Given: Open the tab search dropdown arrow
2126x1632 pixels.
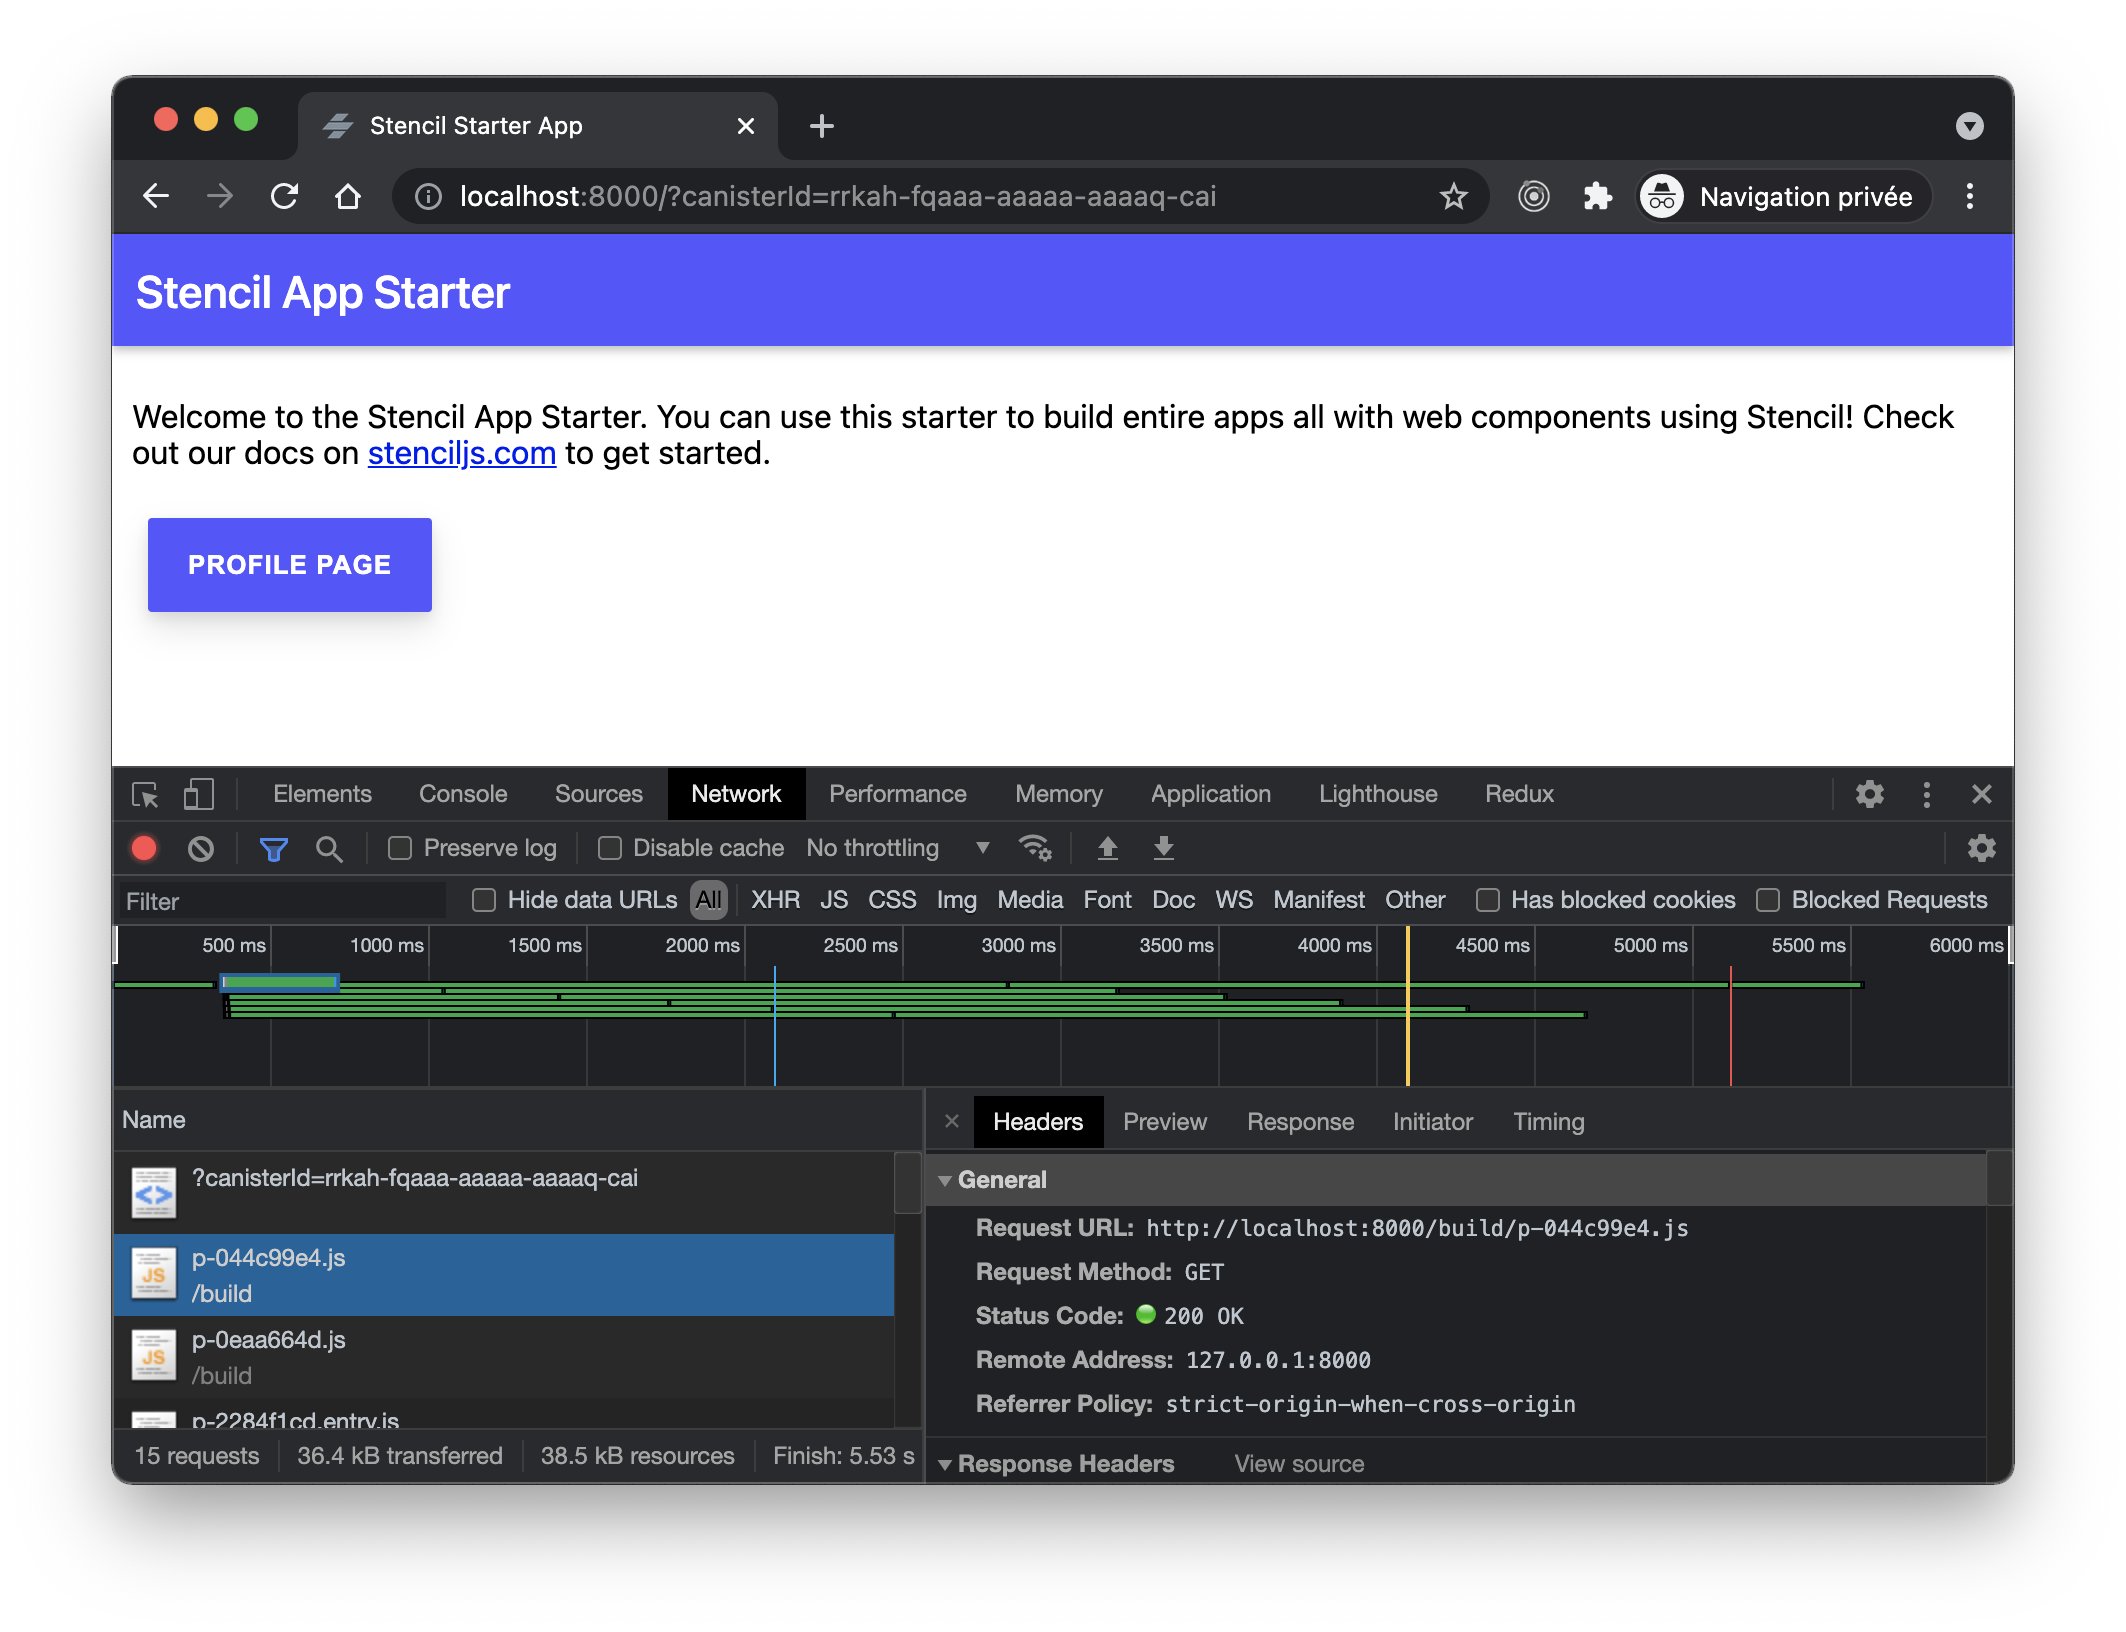Looking at the screenshot, I should pos(1970,126).
